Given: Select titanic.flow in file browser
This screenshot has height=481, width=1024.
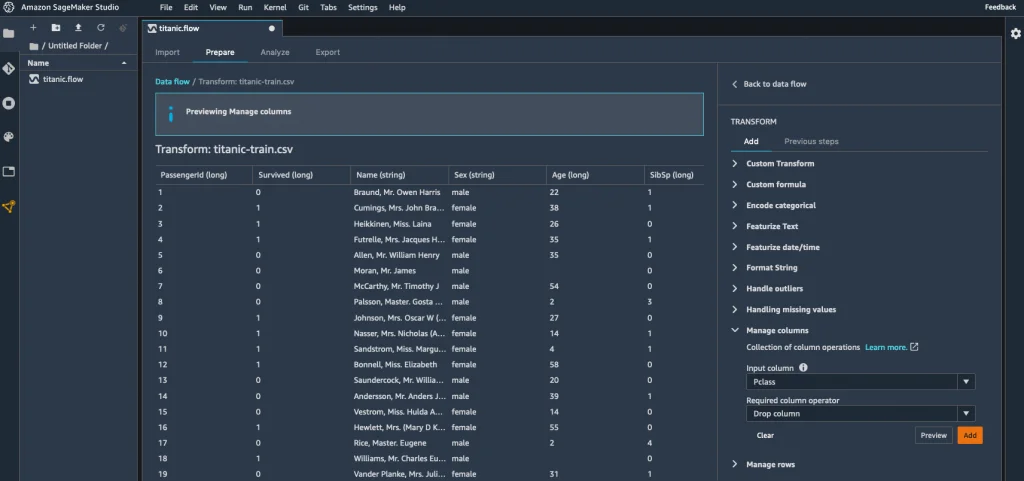Looking at the screenshot, I should tap(63, 79).
